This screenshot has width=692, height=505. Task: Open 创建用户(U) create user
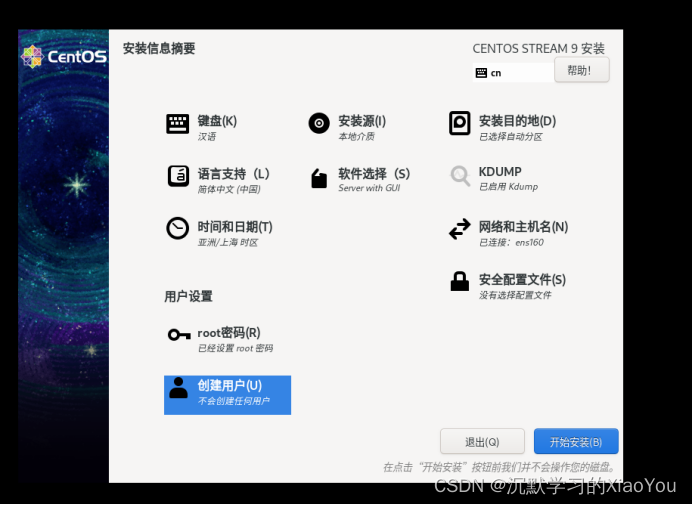point(229,385)
